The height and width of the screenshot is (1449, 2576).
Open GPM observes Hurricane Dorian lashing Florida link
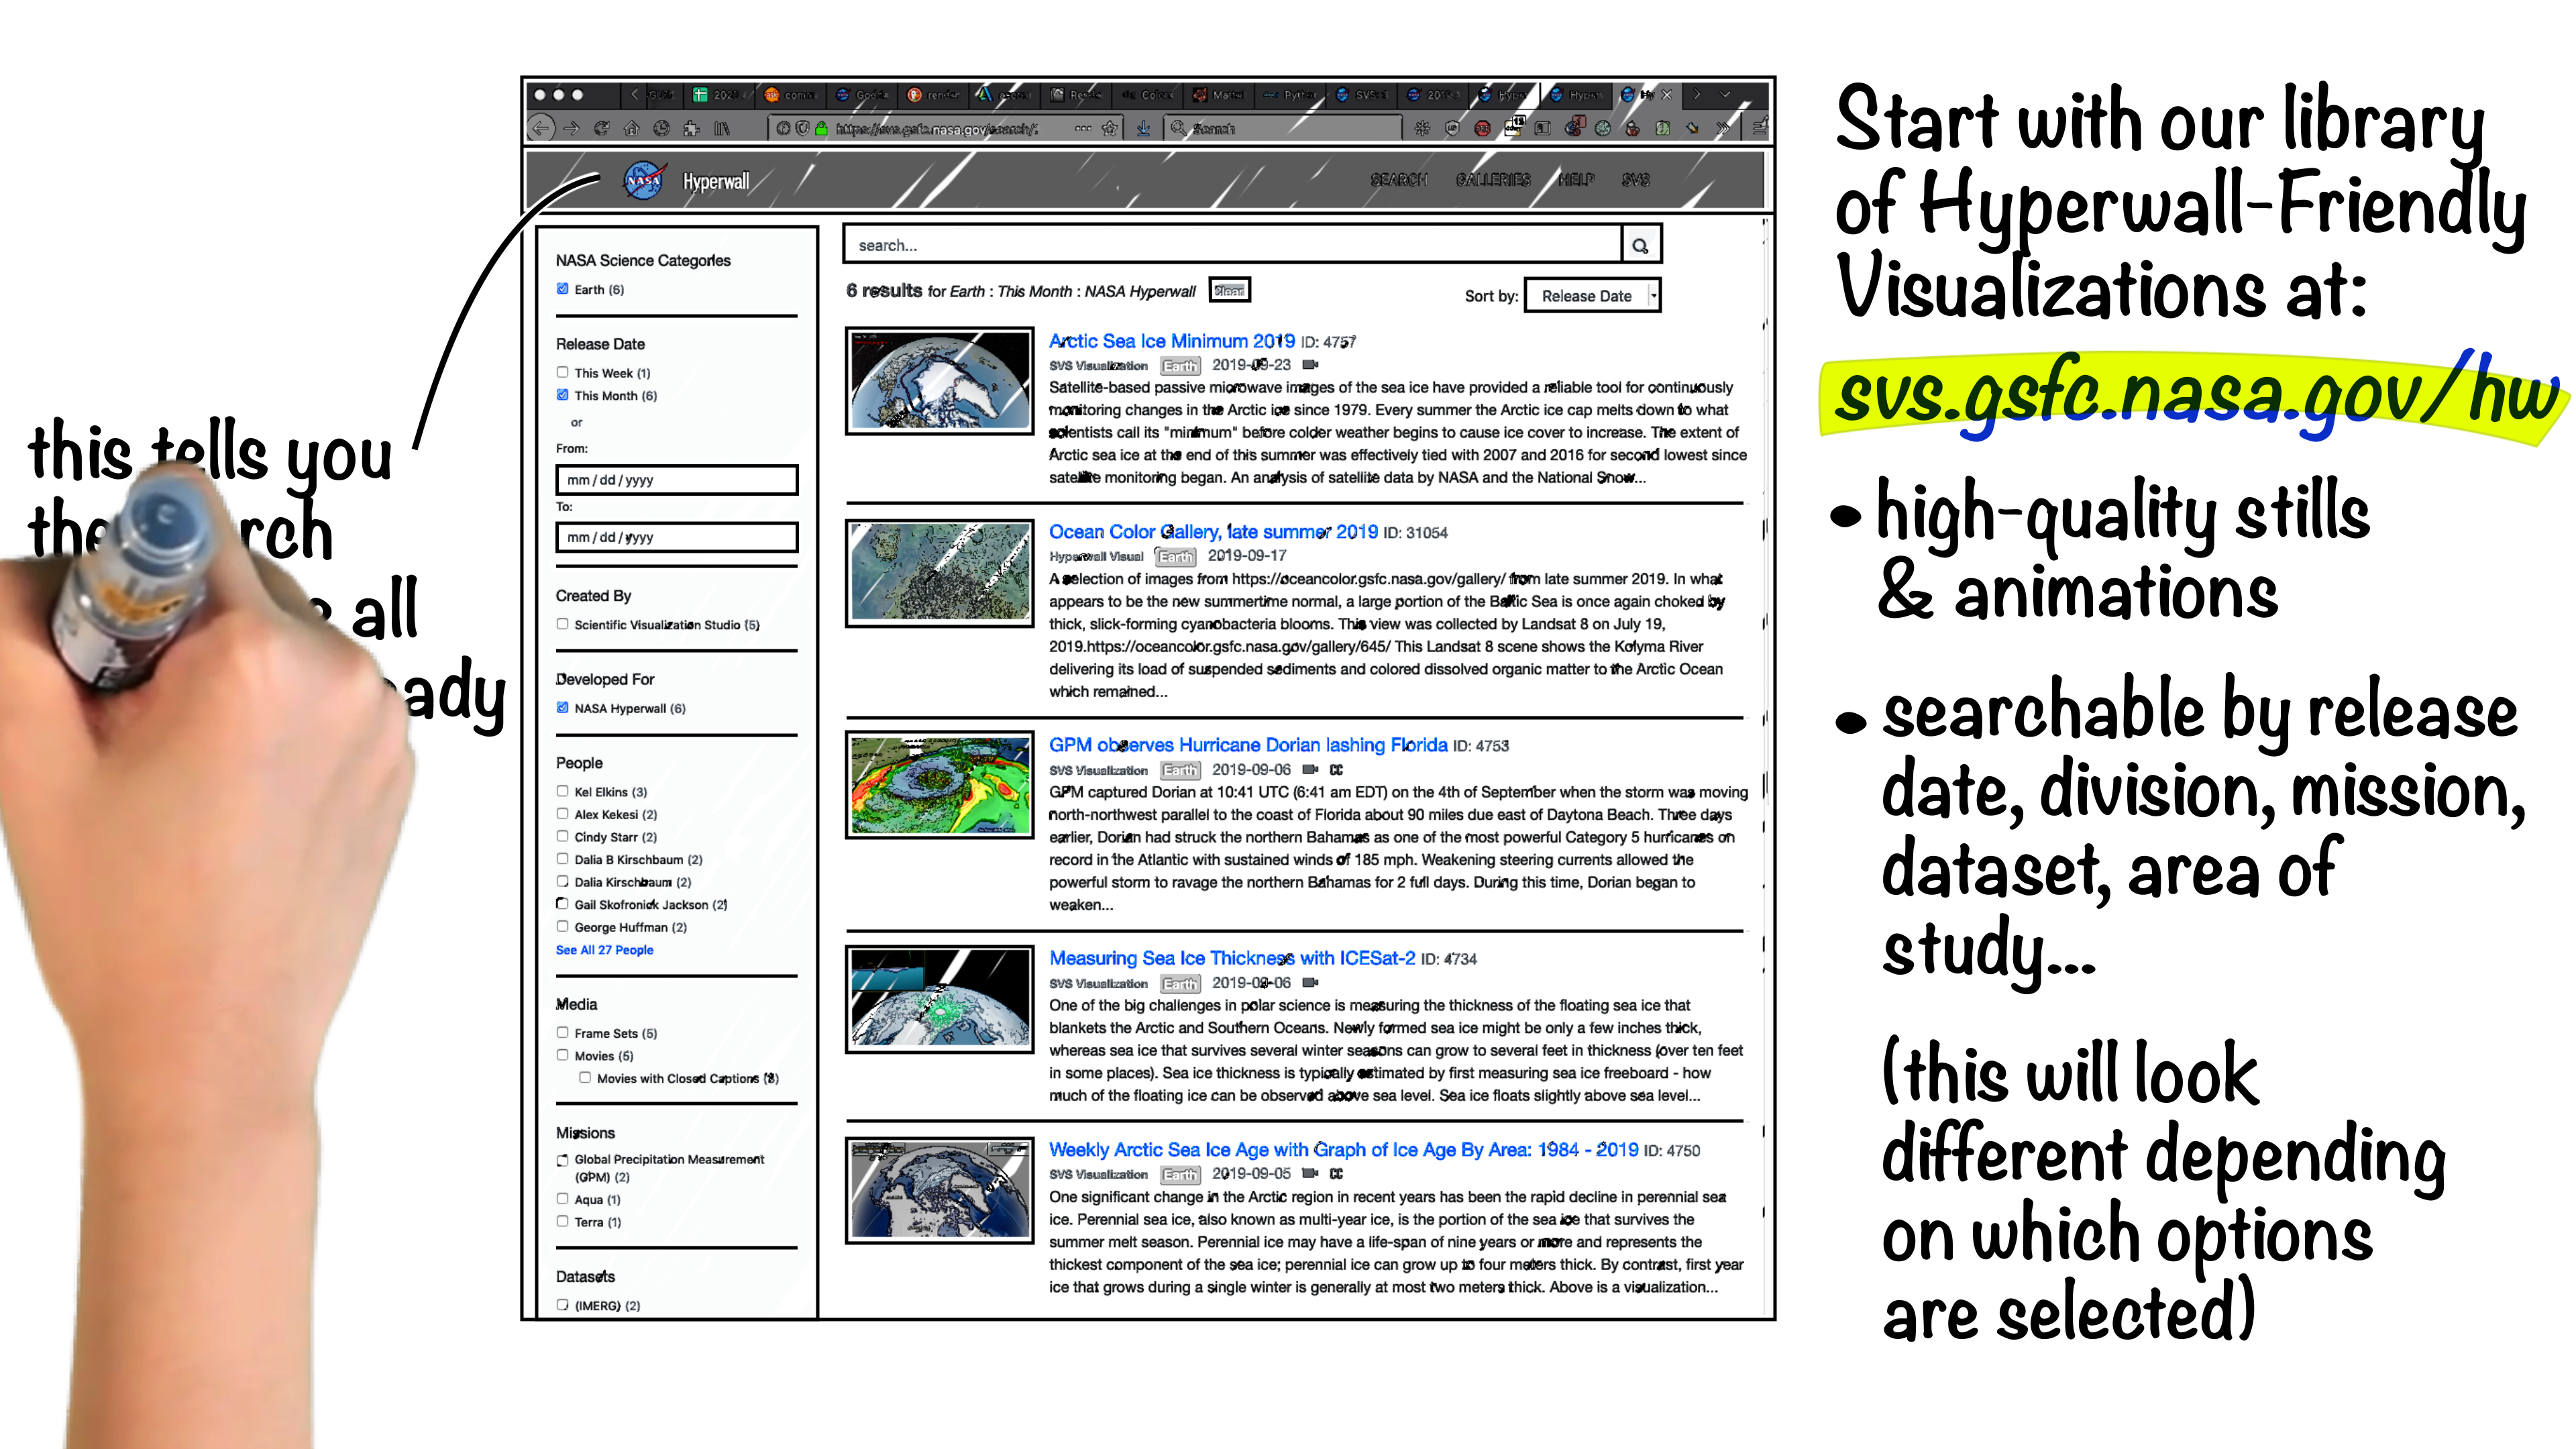(1248, 746)
